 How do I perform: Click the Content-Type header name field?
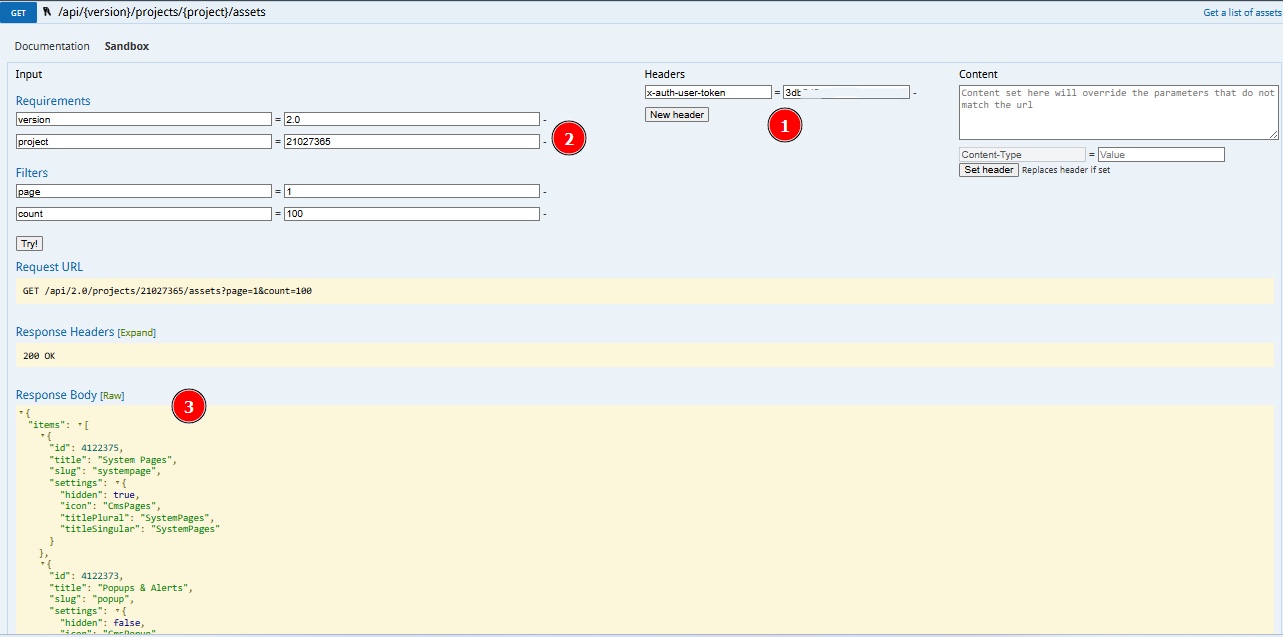pyautogui.click(x=1022, y=155)
